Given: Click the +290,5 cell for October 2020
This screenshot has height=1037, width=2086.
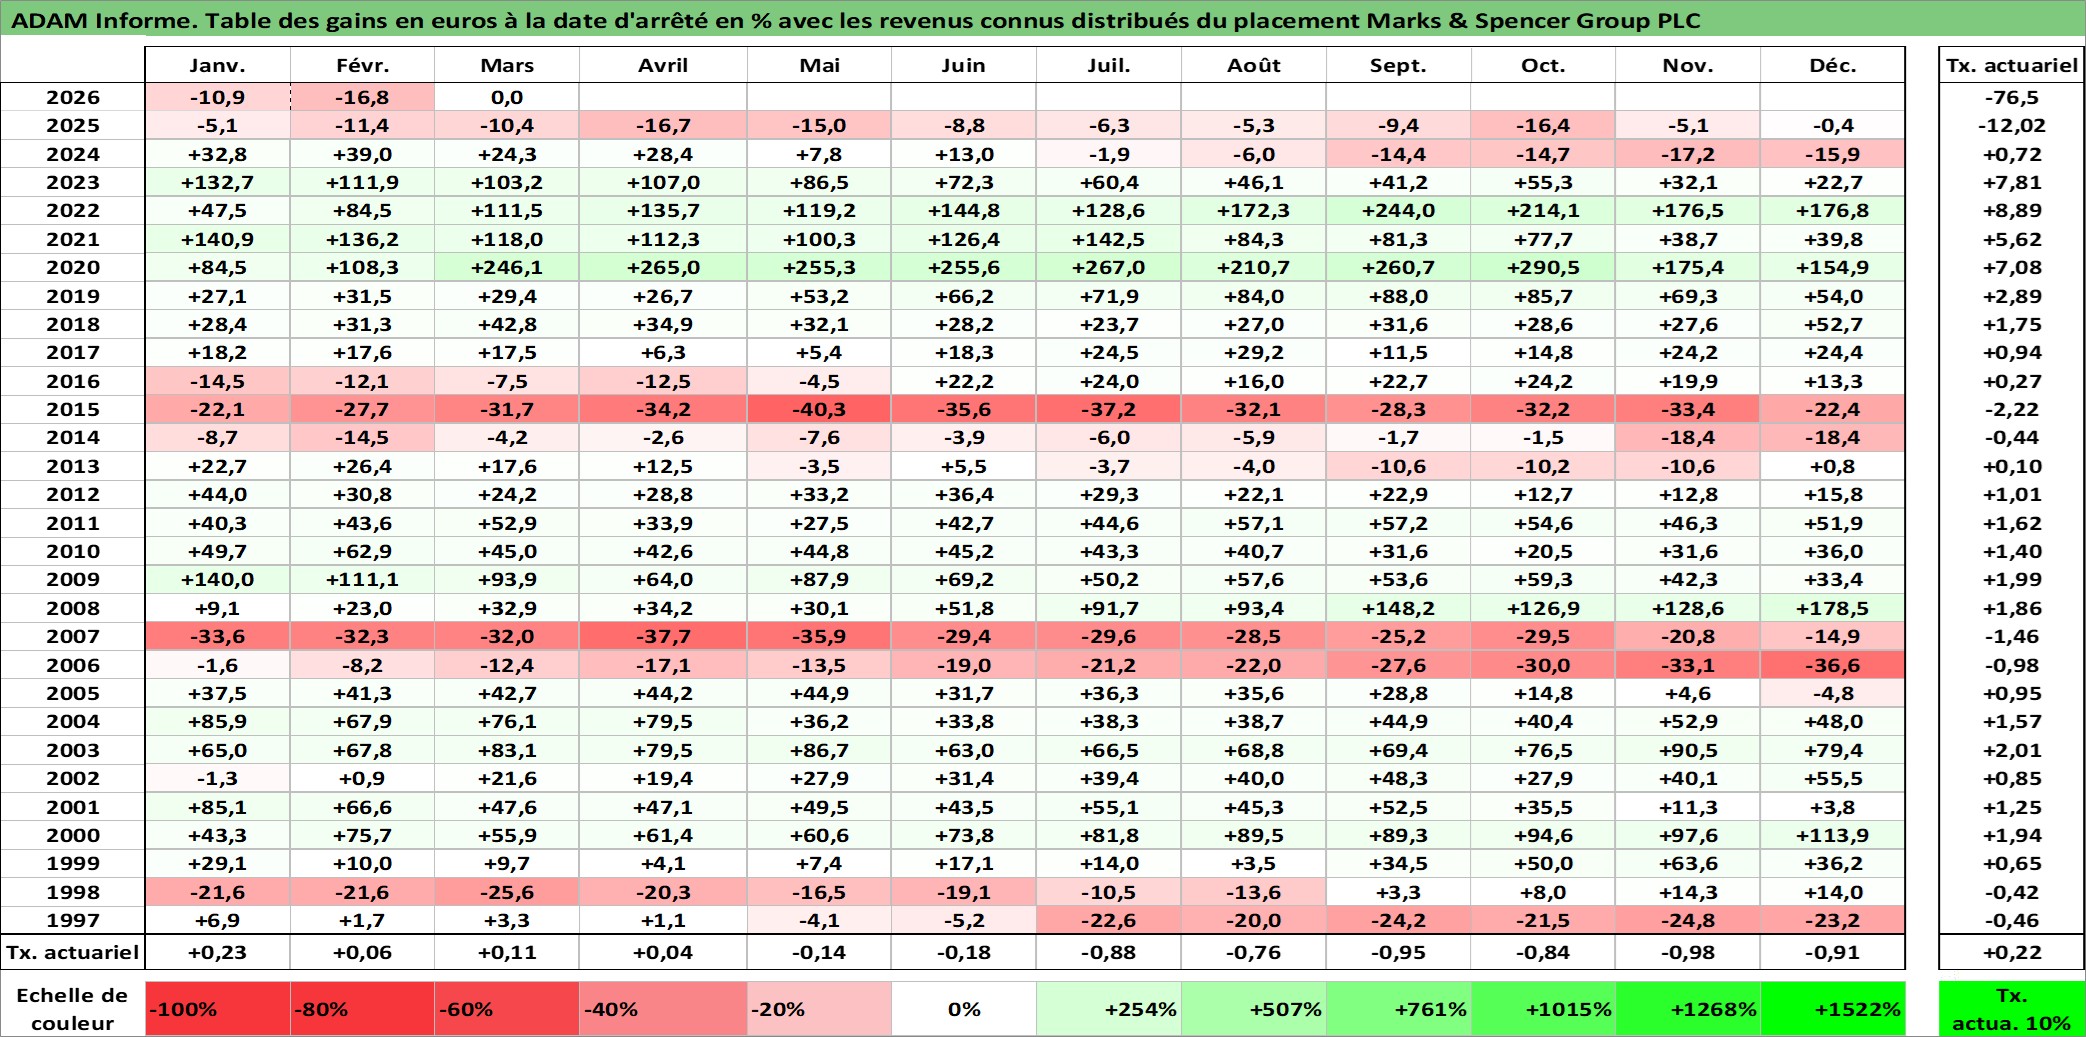Looking at the screenshot, I should point(1543,267).
